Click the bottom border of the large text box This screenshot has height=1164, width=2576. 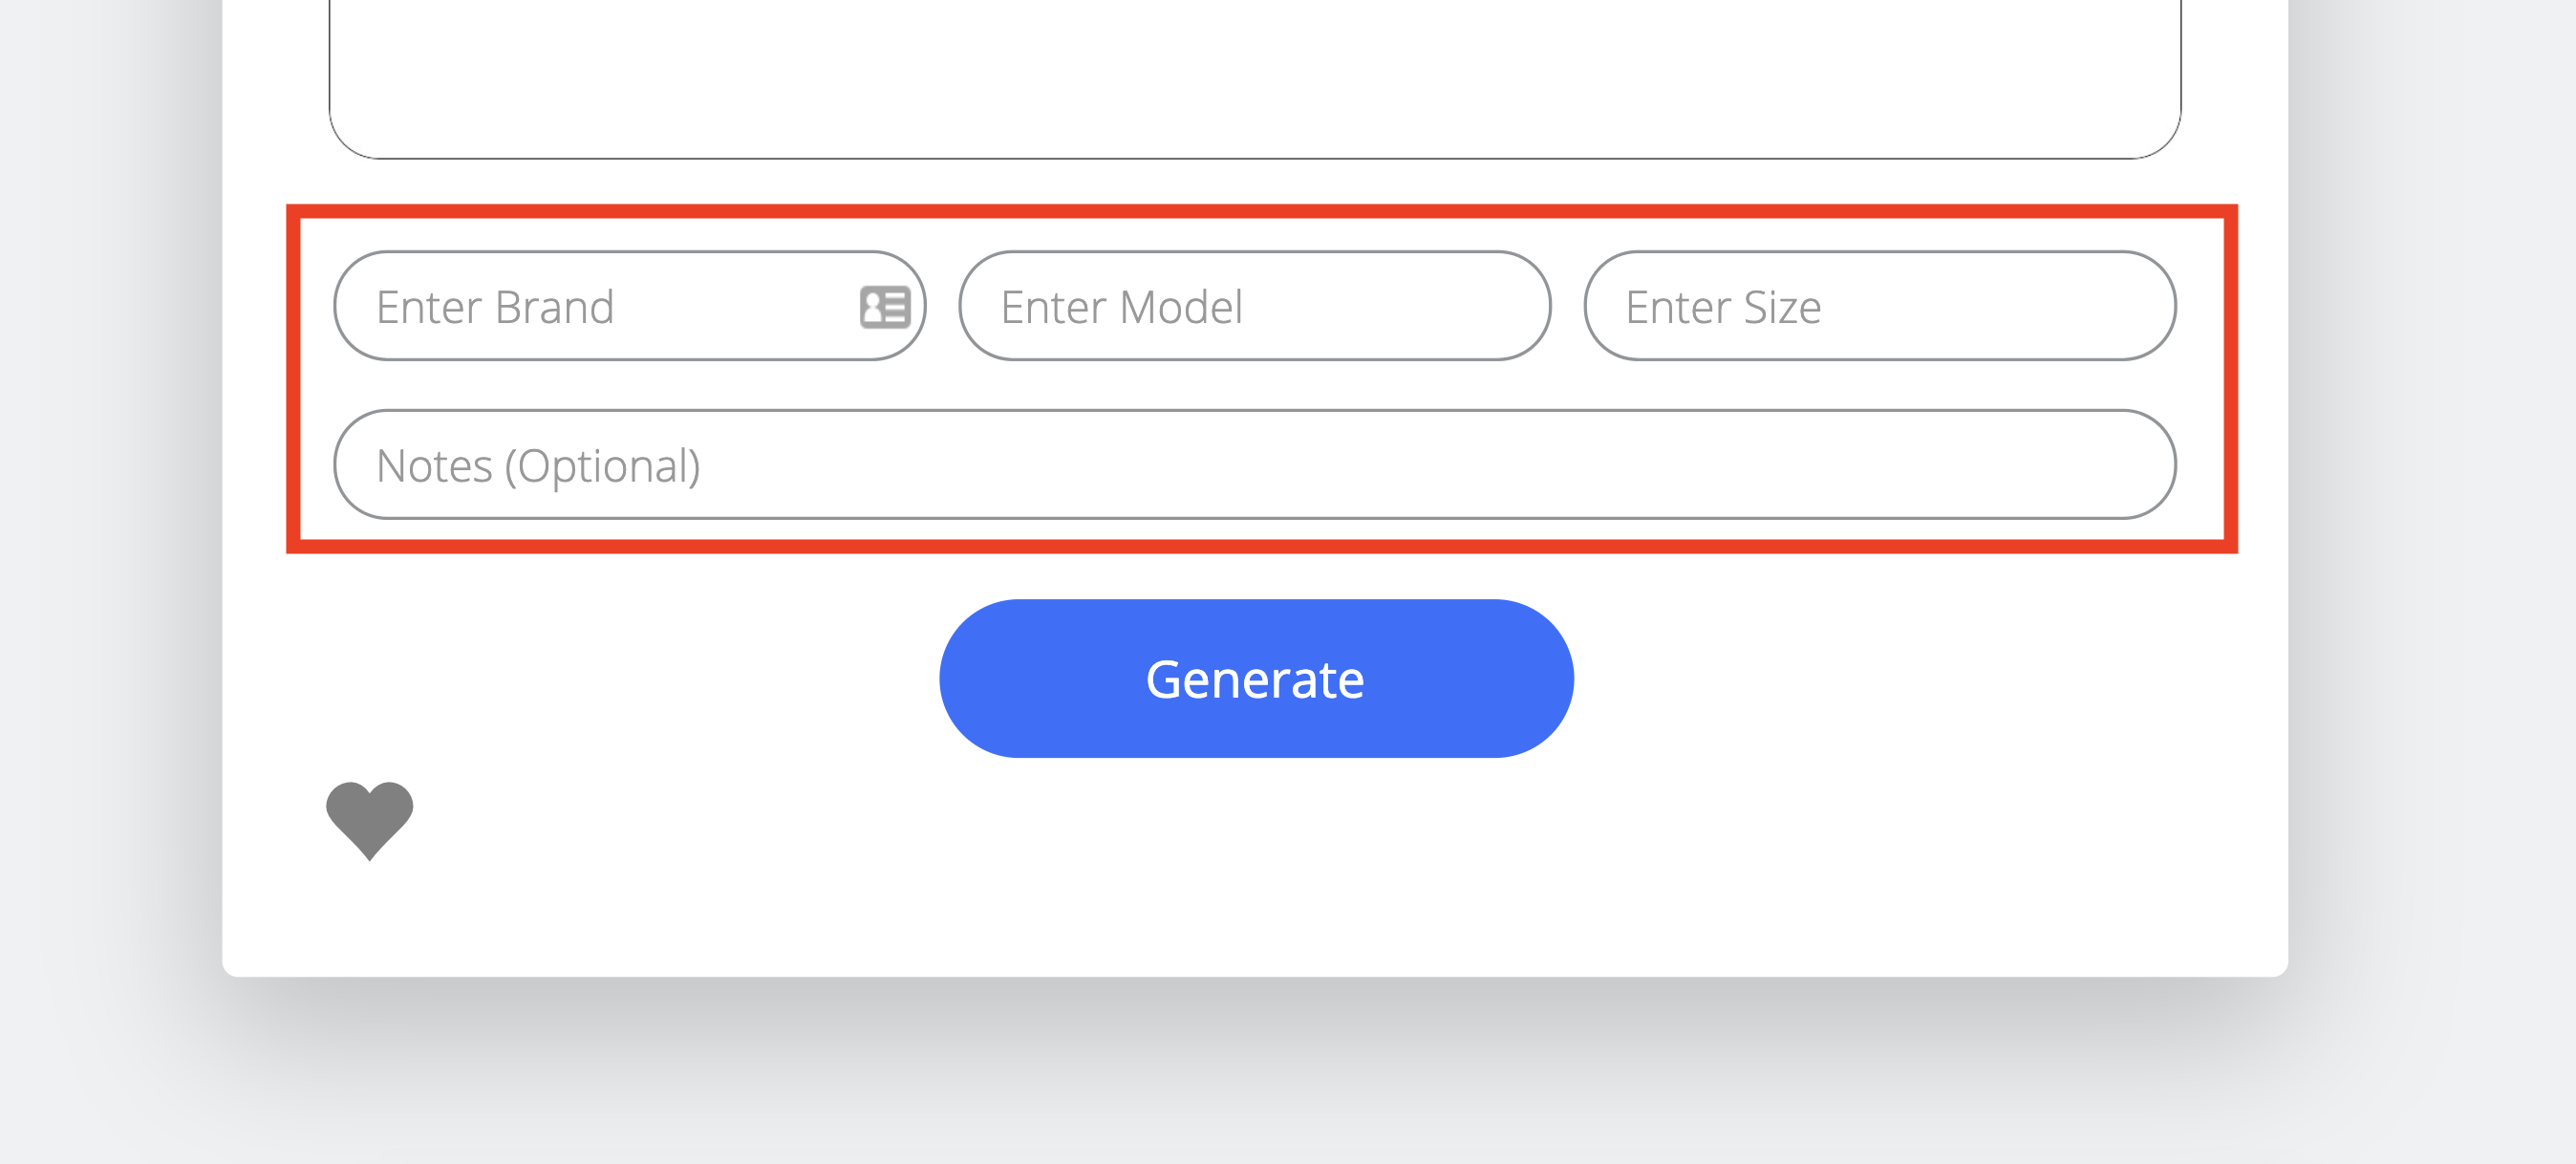(1255, 158)
